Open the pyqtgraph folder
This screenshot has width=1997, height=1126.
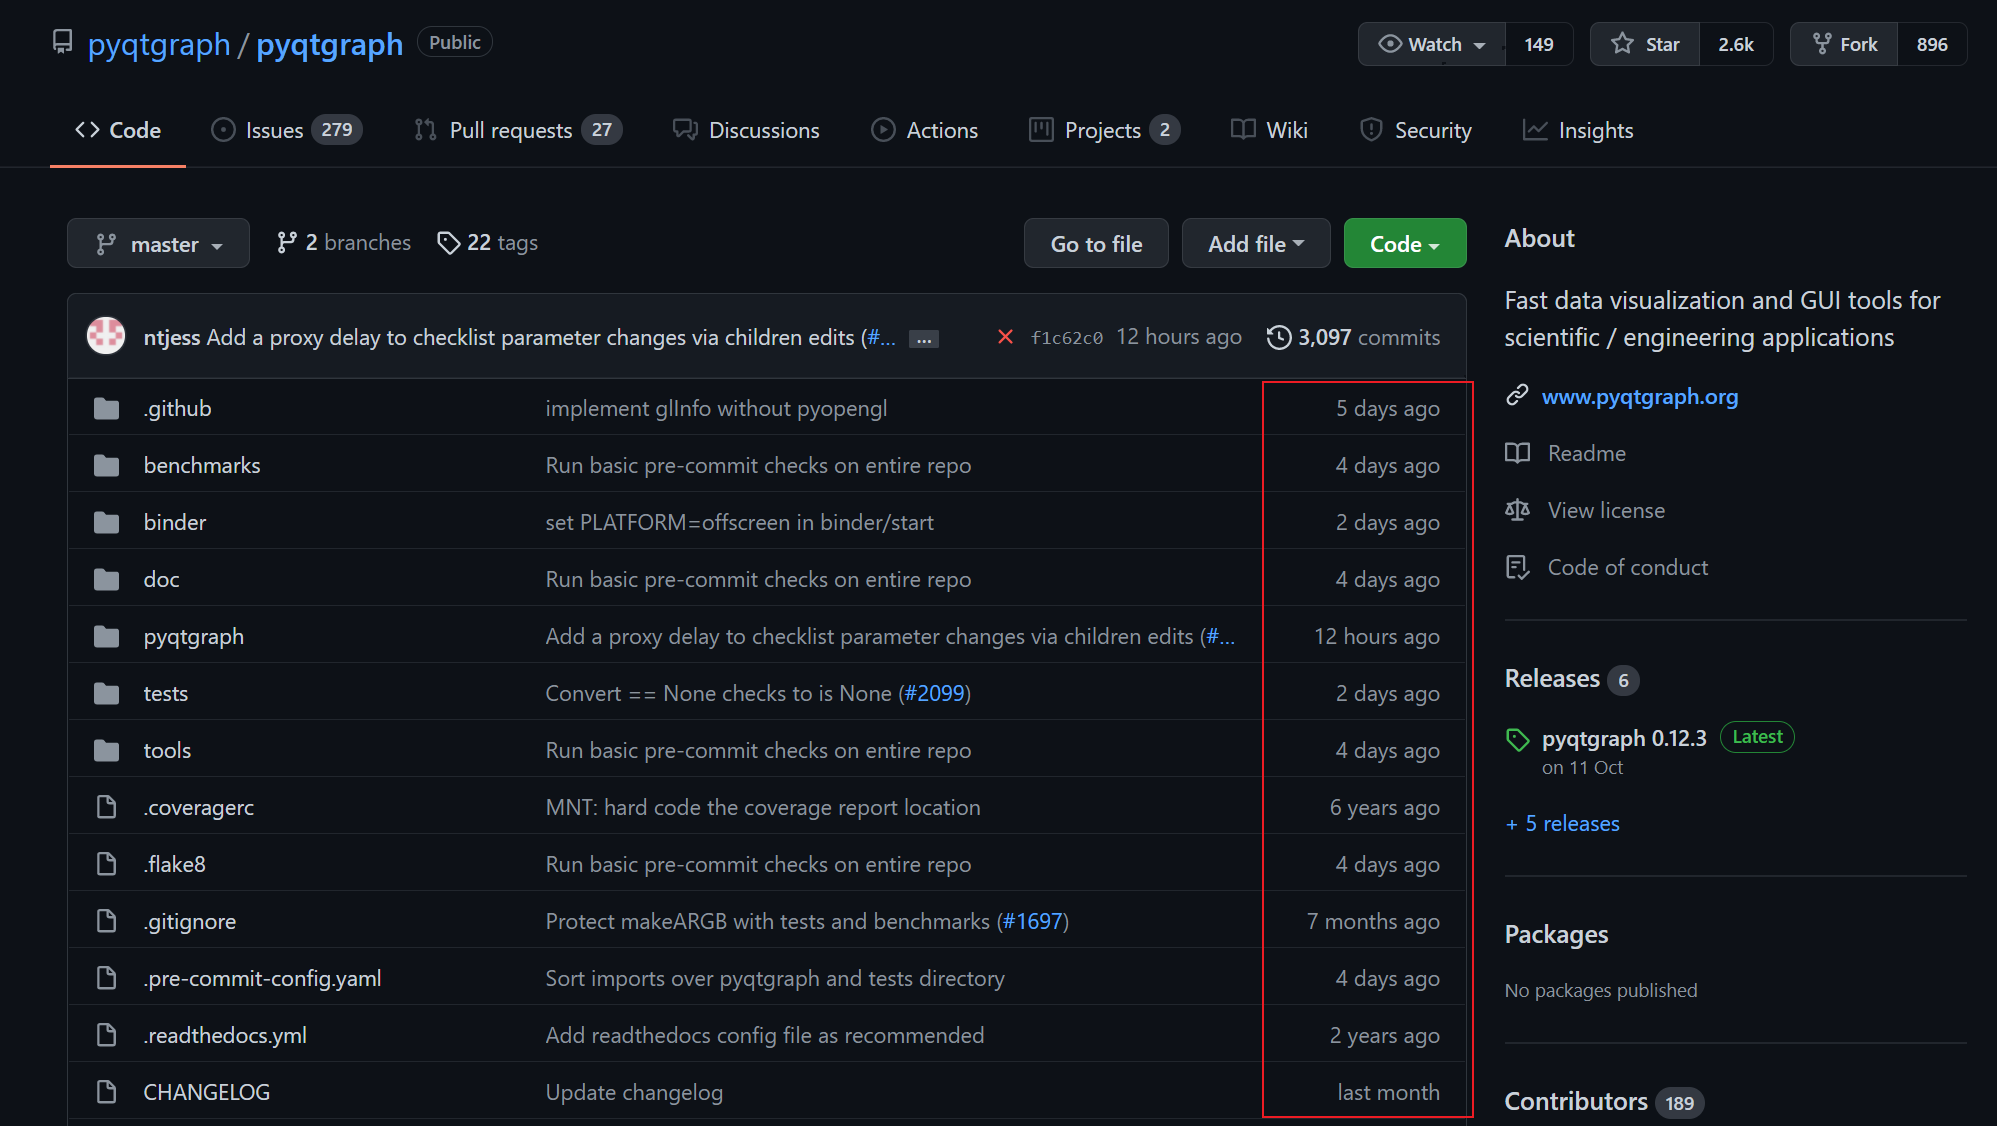tap(193, 636)
